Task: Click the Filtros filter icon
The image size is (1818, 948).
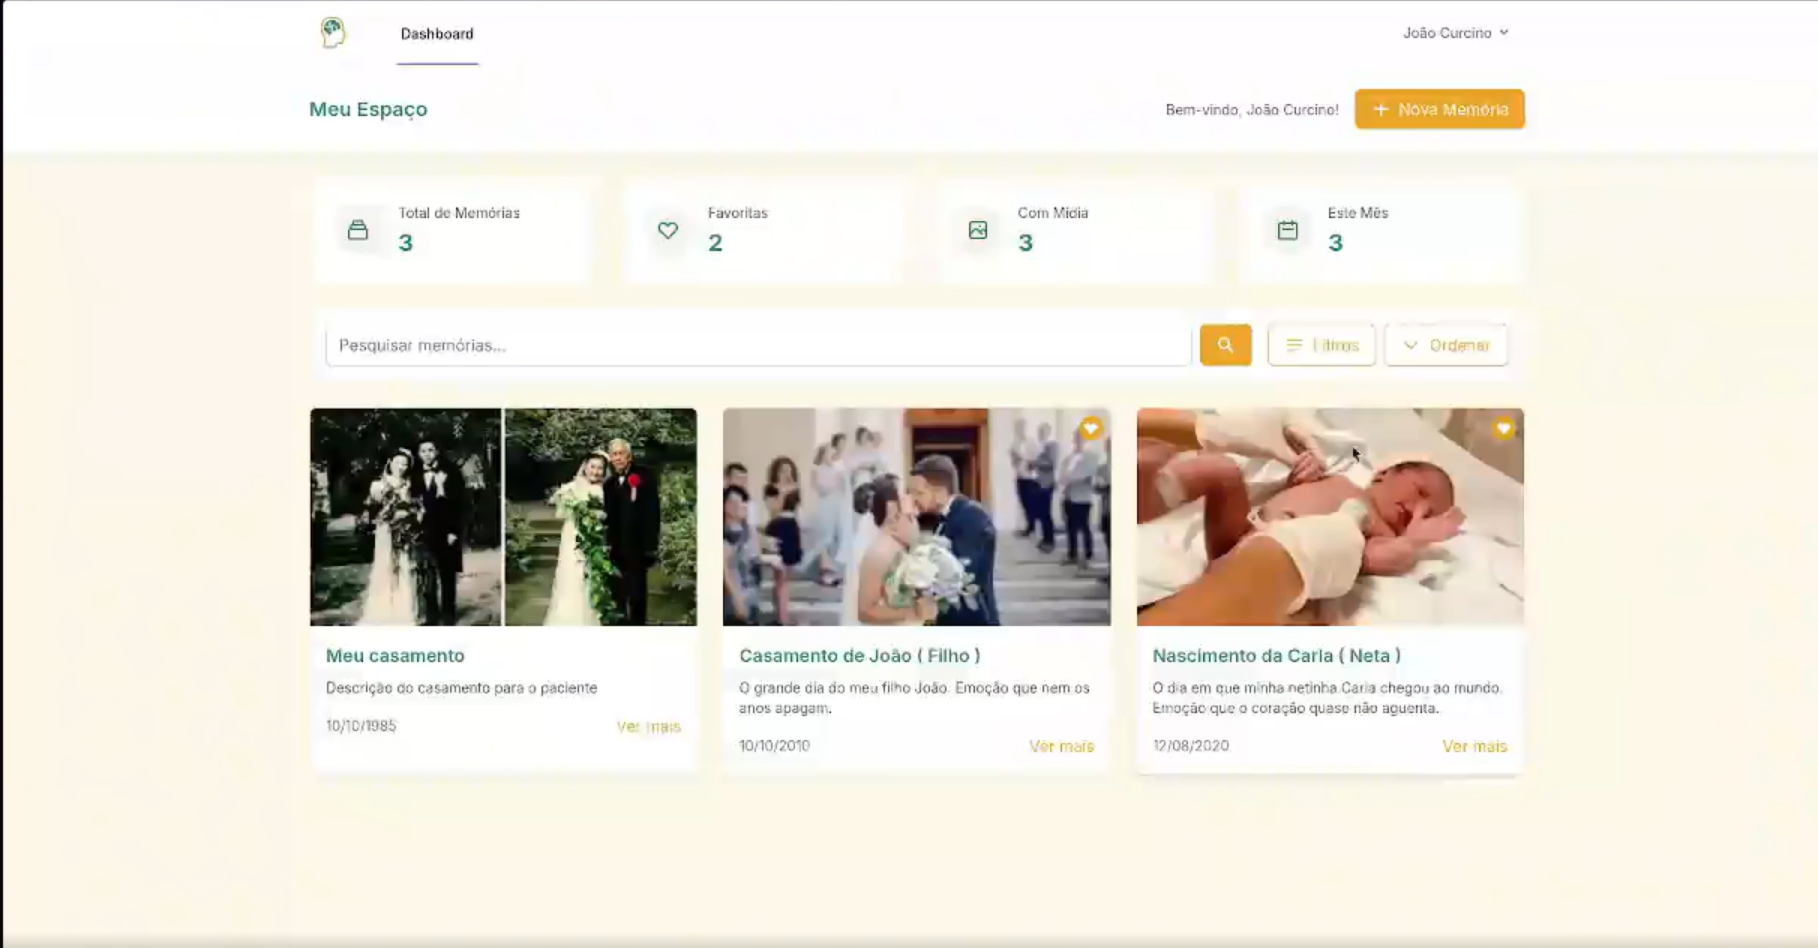Action: (1295, 345)
